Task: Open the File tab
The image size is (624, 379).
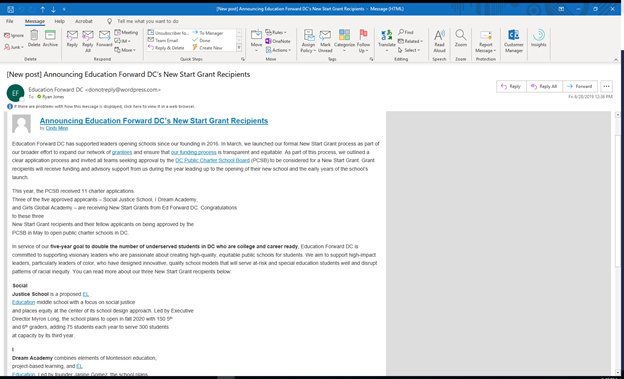Action: point(10,21)
